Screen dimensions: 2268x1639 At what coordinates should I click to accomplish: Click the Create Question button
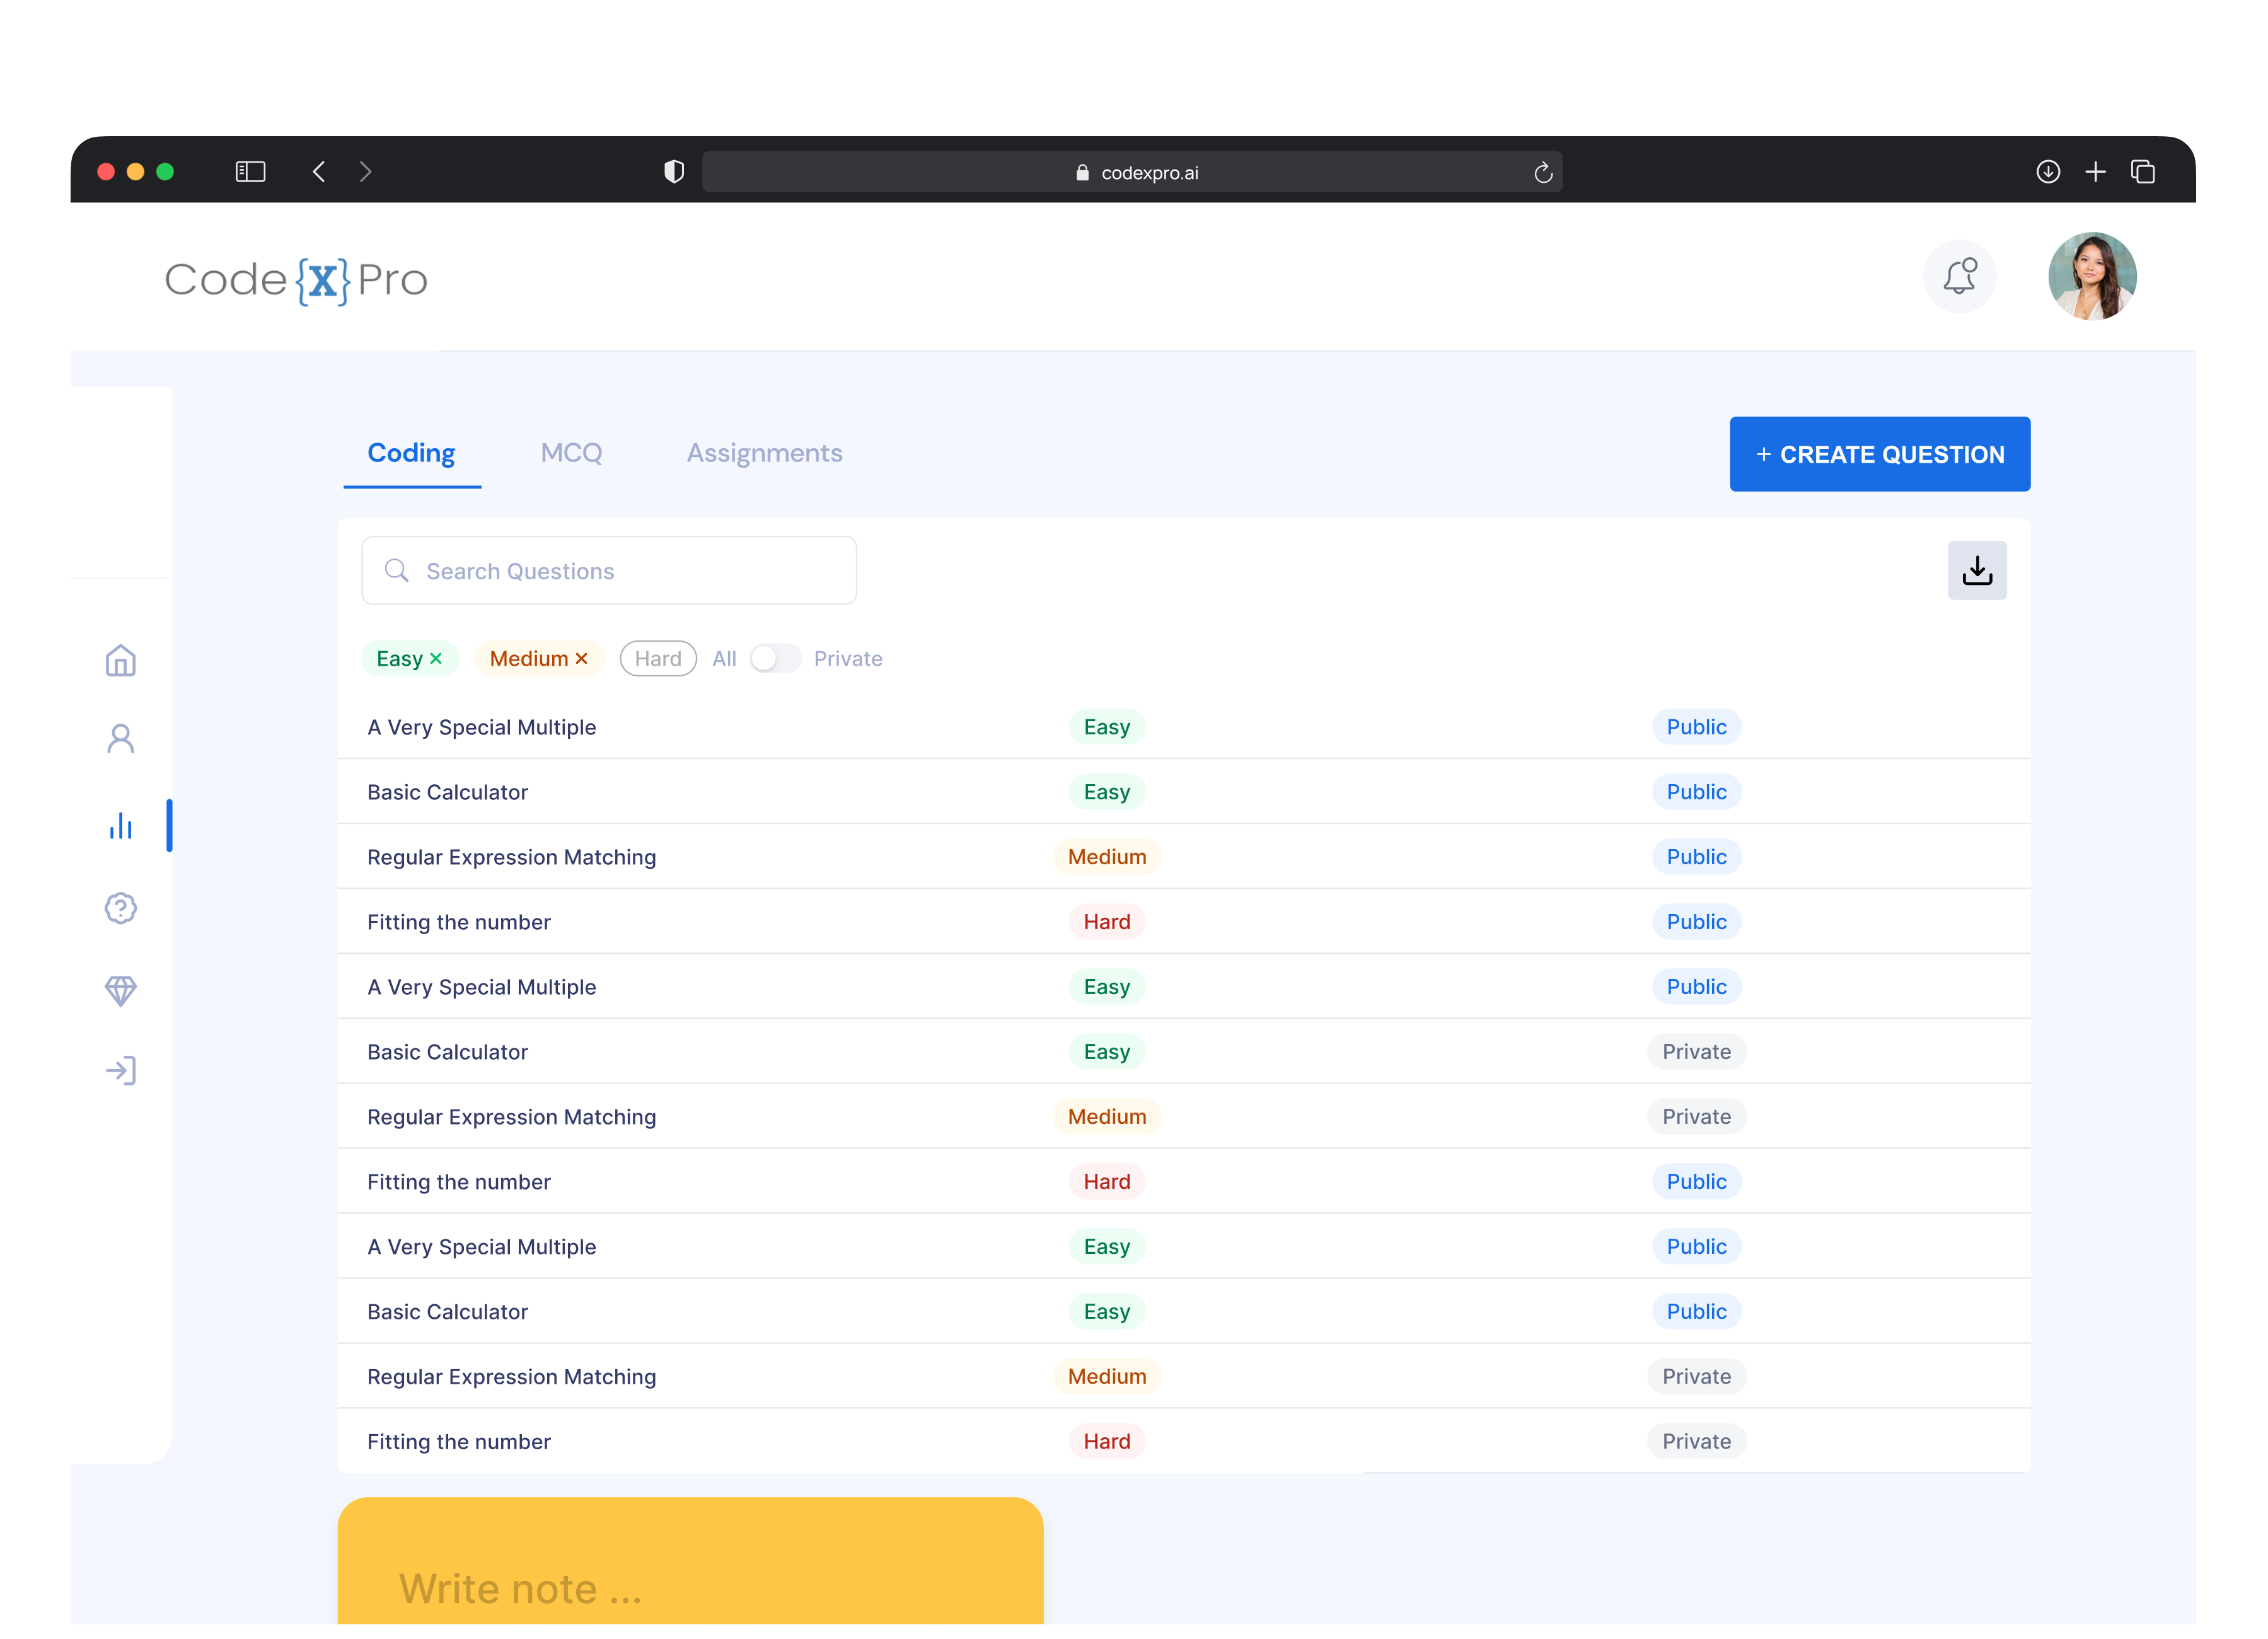(x=1879, y=454)
